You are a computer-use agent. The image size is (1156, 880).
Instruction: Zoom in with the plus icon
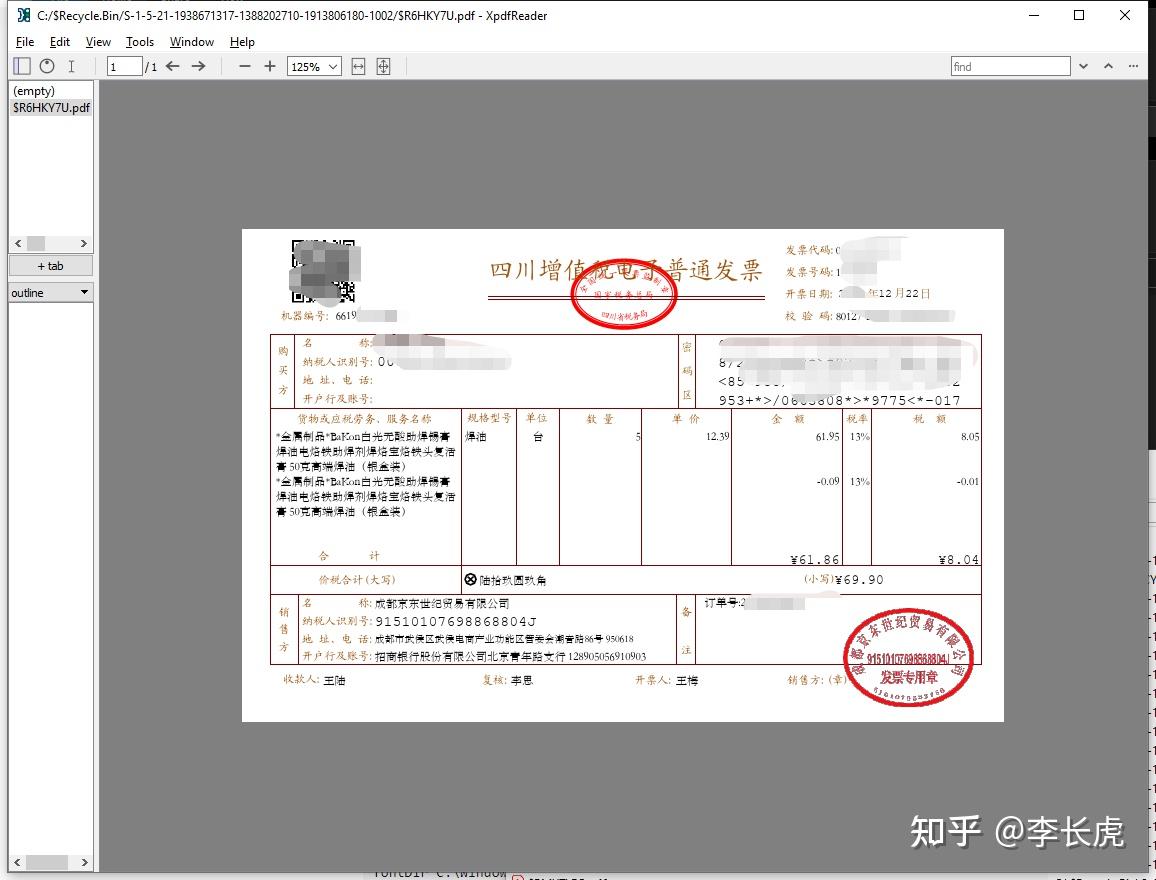click(x=270, y=66)
